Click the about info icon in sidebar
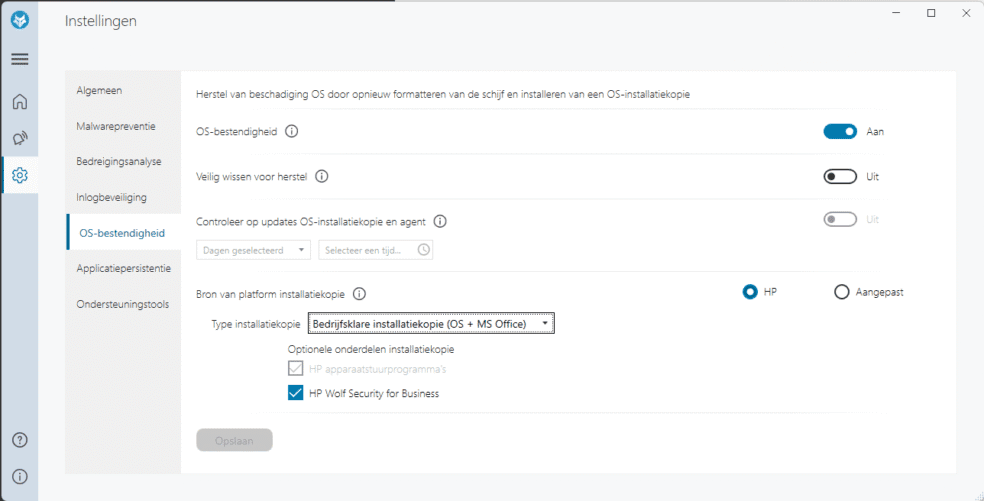 19,477
